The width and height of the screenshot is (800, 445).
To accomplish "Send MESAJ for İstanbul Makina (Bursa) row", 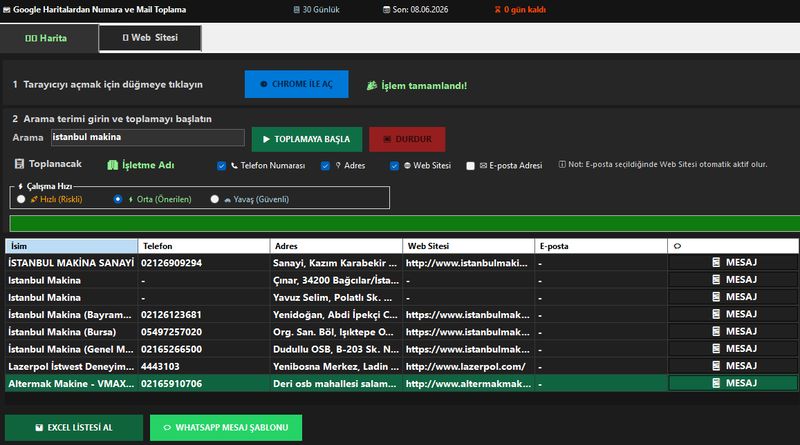I will 733,332.
